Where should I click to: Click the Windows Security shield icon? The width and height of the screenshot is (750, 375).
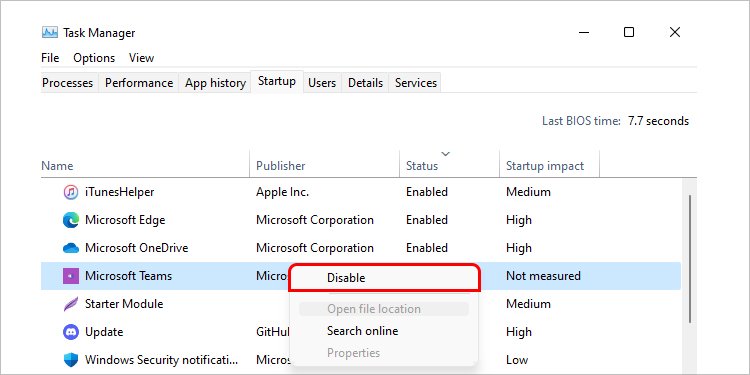71,360
